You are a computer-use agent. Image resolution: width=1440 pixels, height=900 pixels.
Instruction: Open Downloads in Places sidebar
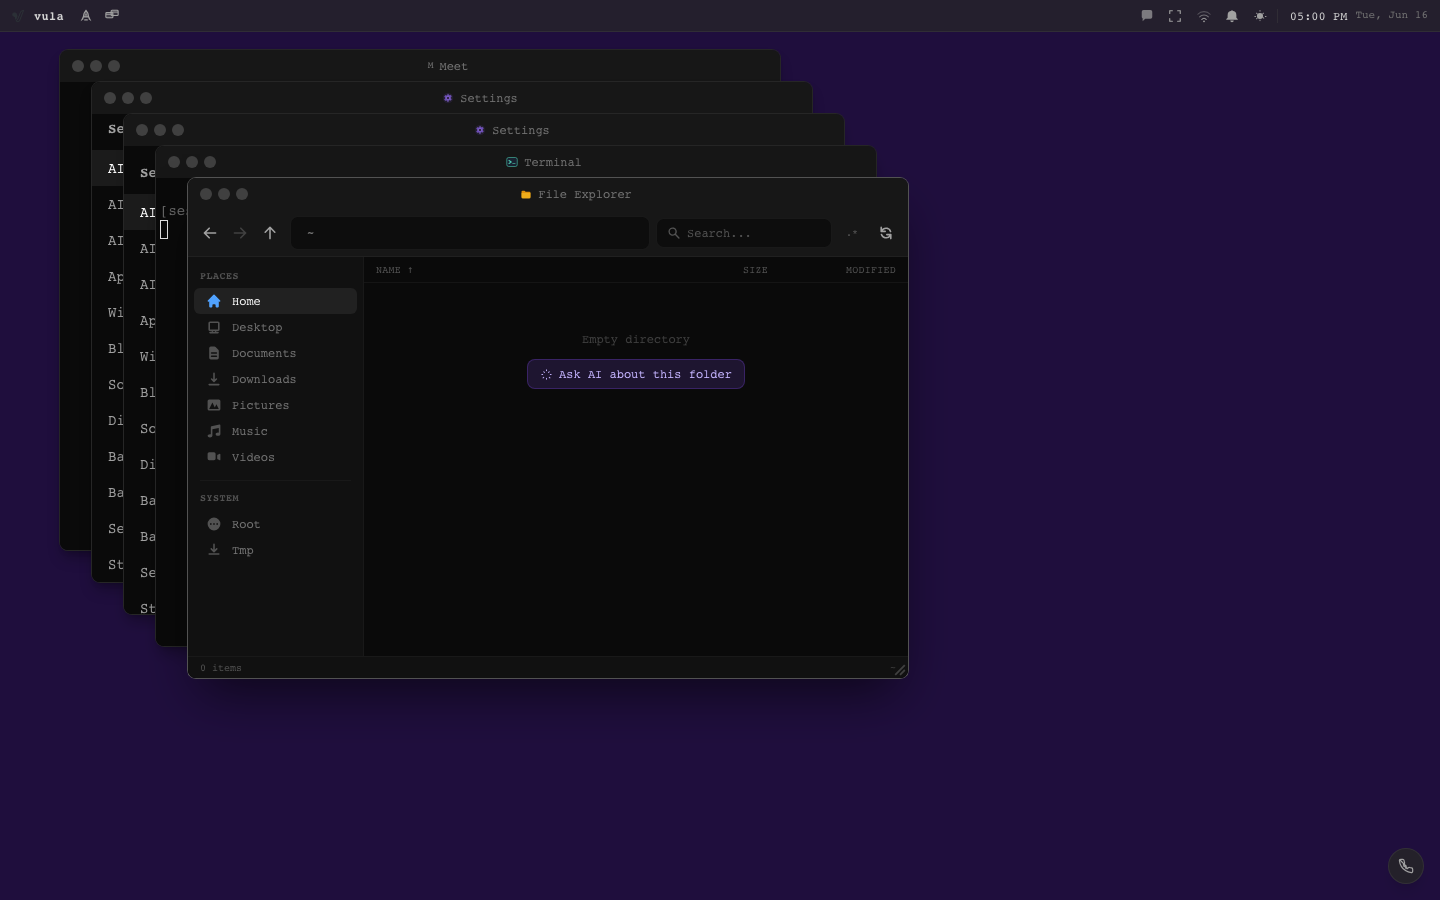tap(275, 379)
